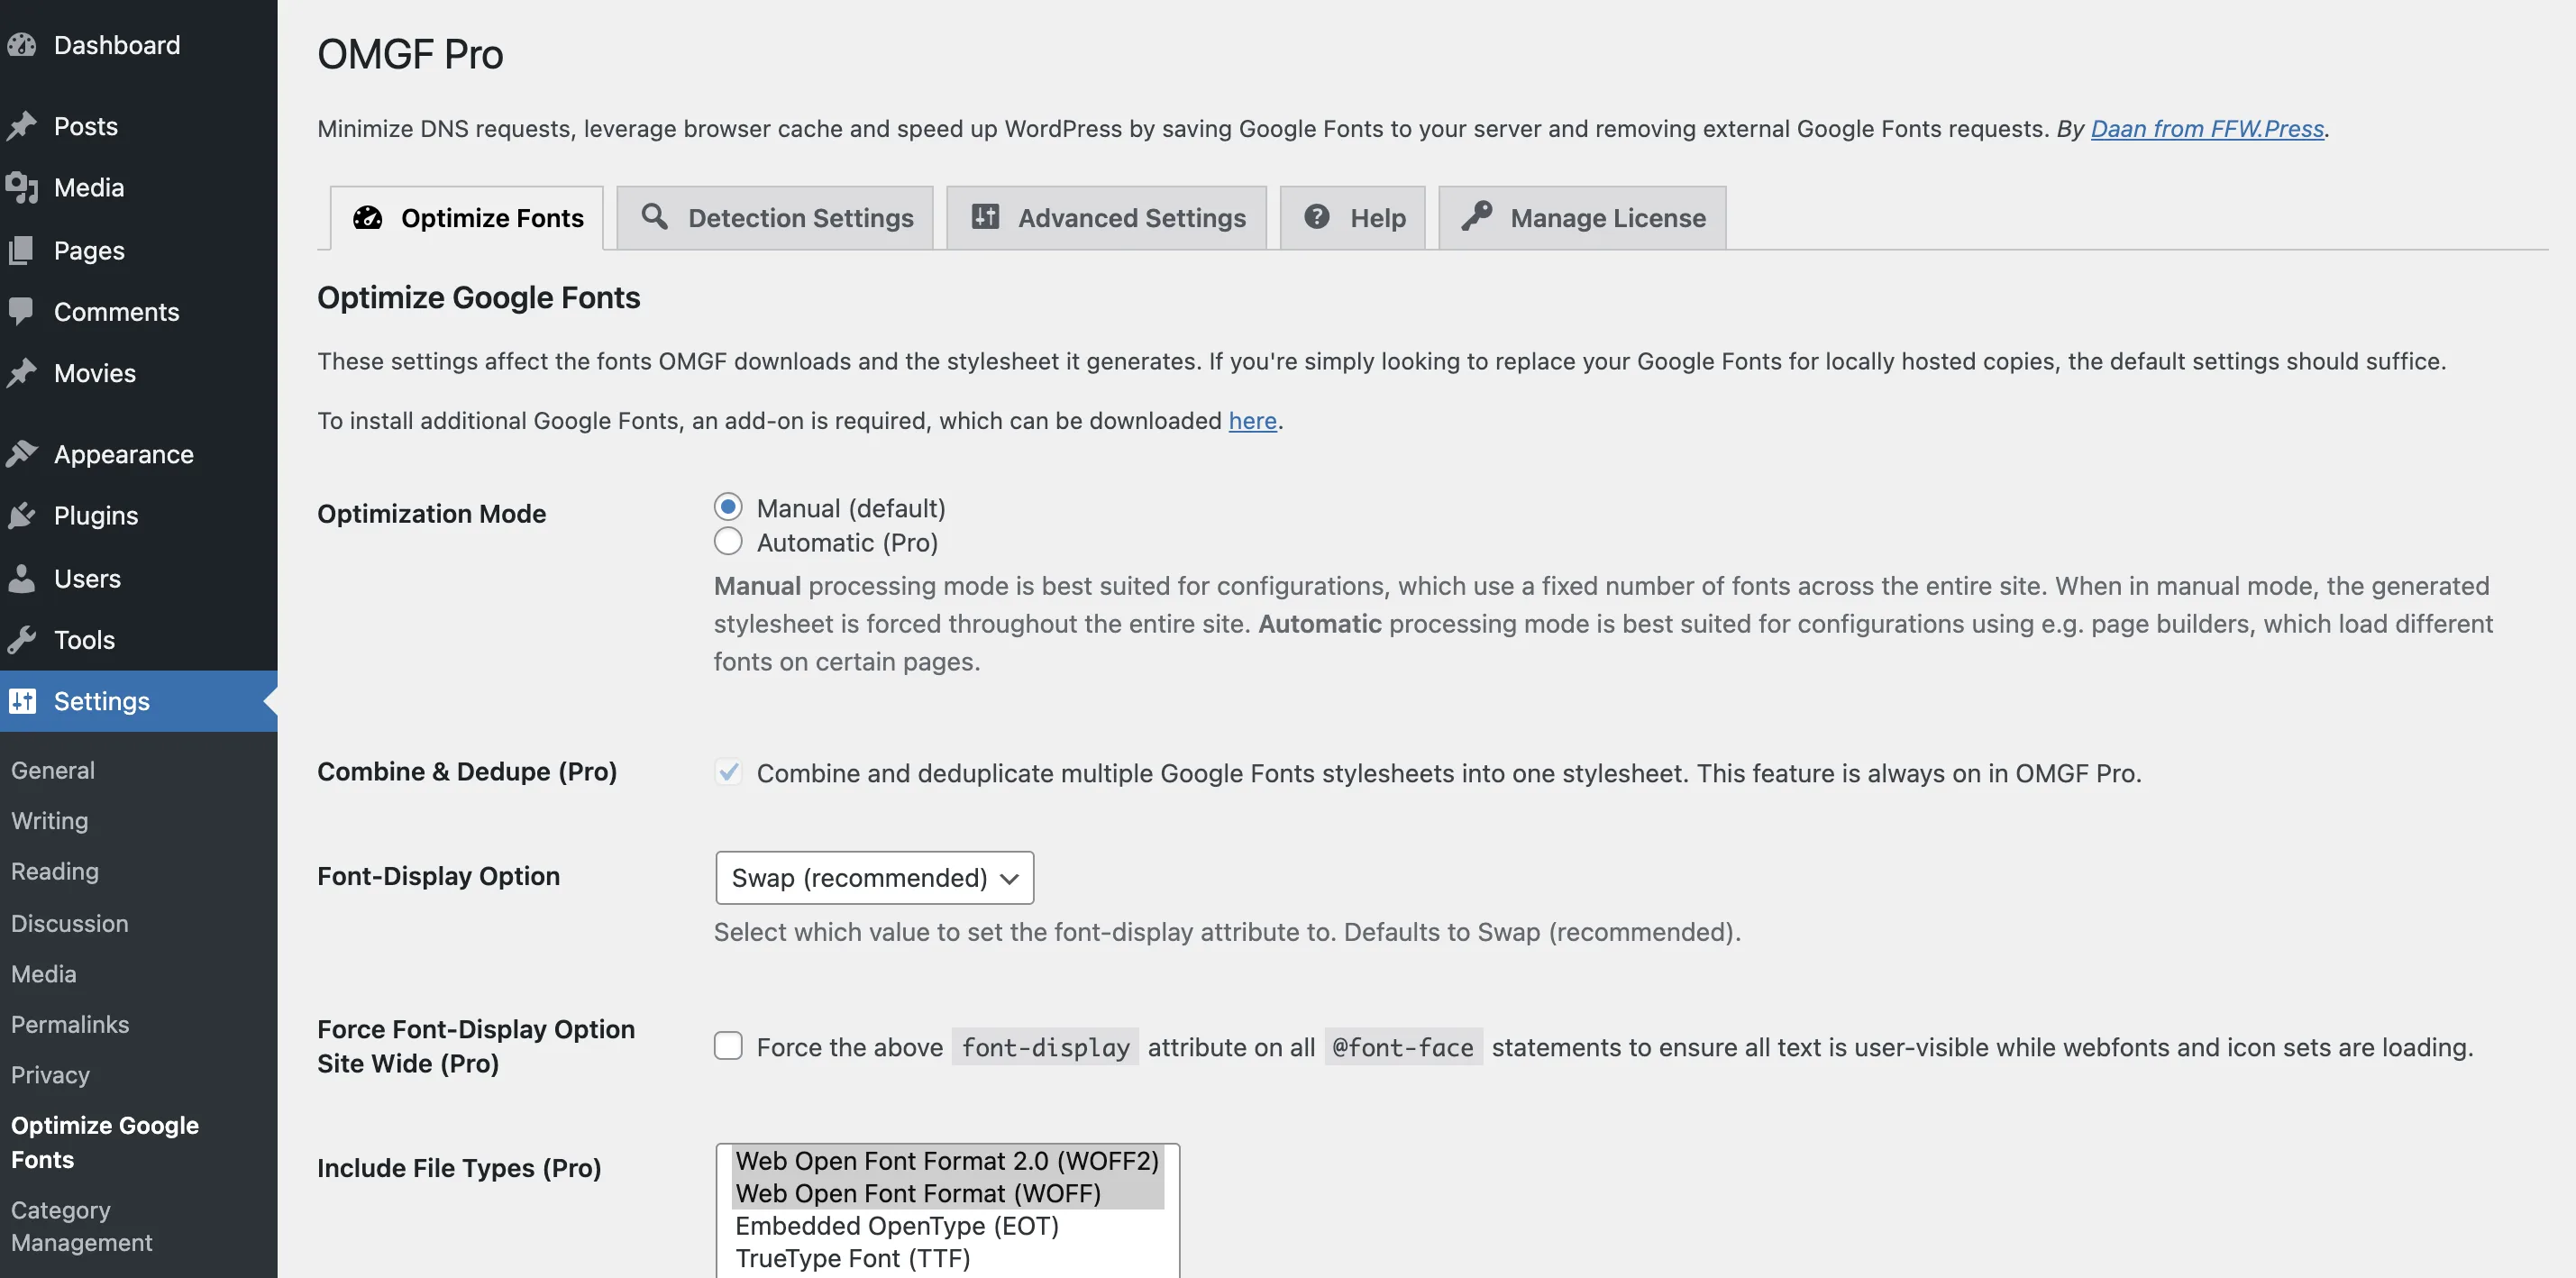Toggle the Combine & Dedupe checkbox

[x=728, y=772]
